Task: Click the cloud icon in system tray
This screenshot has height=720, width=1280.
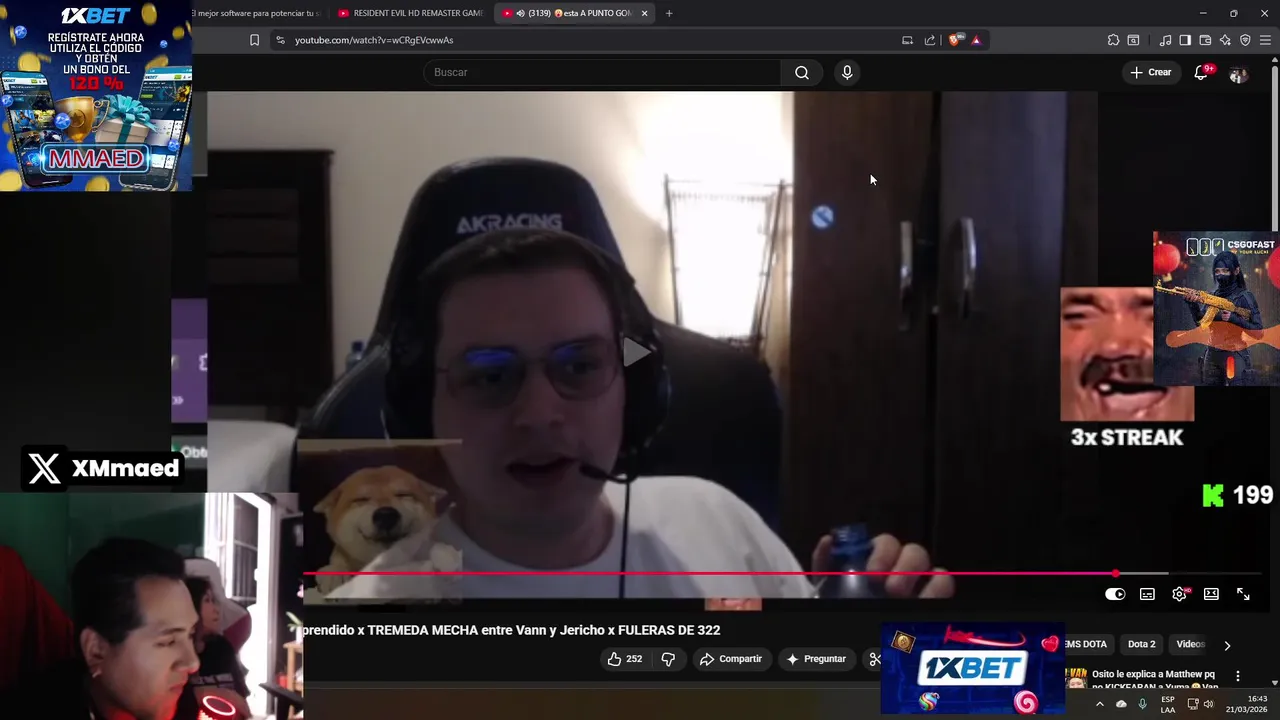Action: click(1121, 704)
